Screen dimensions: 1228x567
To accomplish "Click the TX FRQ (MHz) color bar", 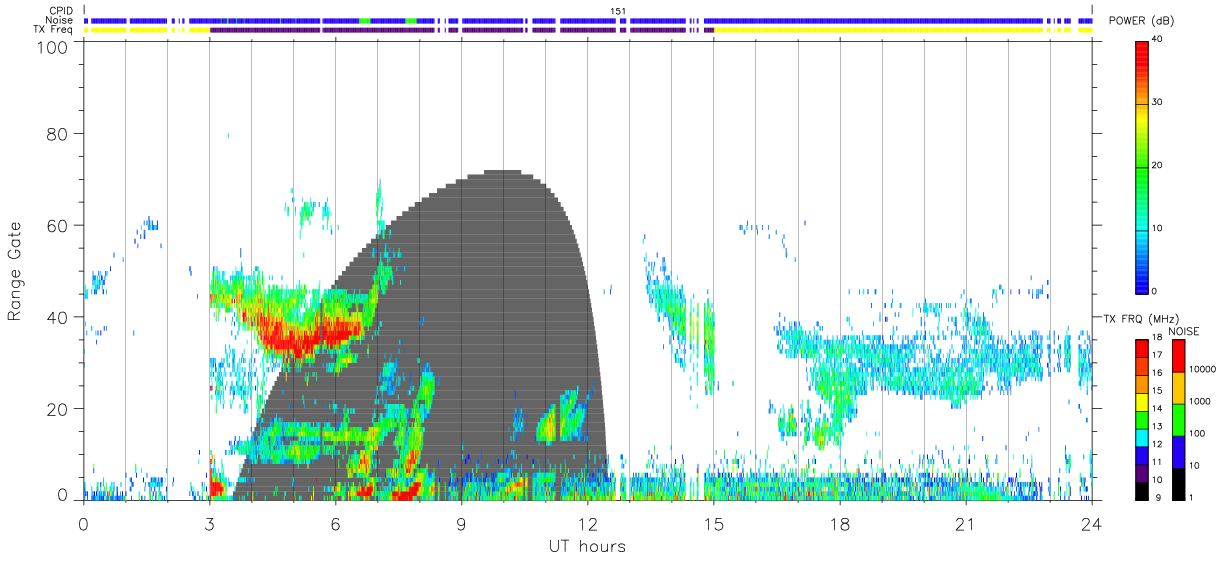I will pyautogui.click(x=1143, y=418).
